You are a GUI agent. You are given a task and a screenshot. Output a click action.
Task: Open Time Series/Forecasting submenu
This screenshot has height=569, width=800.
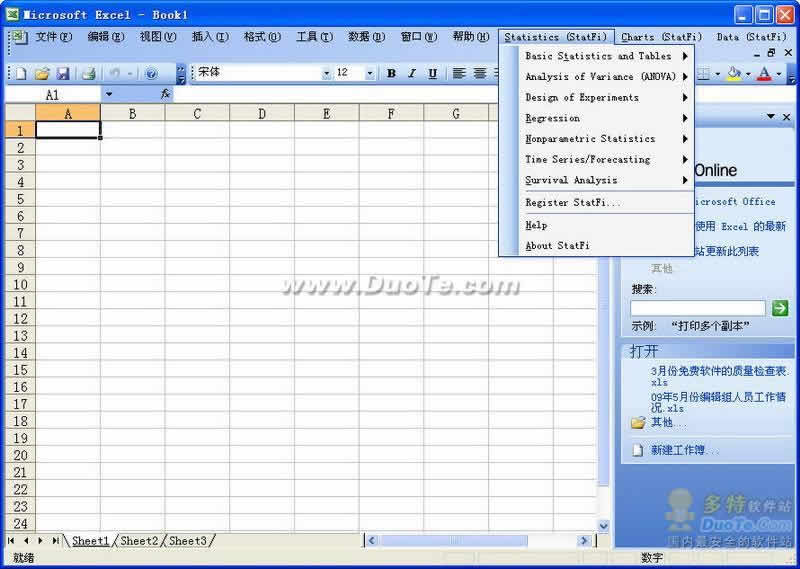click(605, 159)
